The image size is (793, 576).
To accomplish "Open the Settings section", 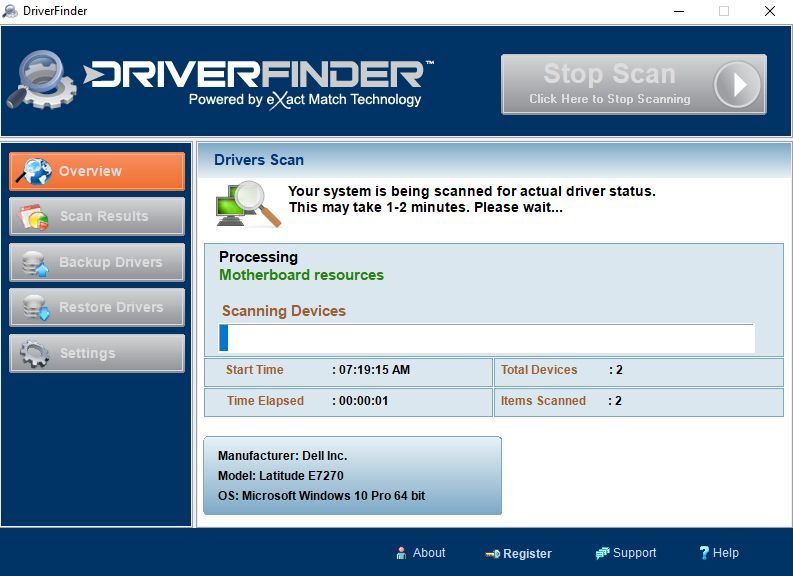I will [x=97, y=353].
